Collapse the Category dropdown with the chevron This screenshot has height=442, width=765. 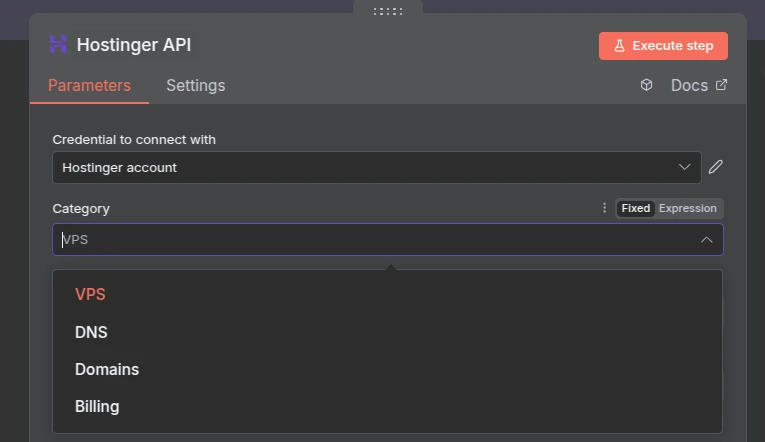point(706,240)
